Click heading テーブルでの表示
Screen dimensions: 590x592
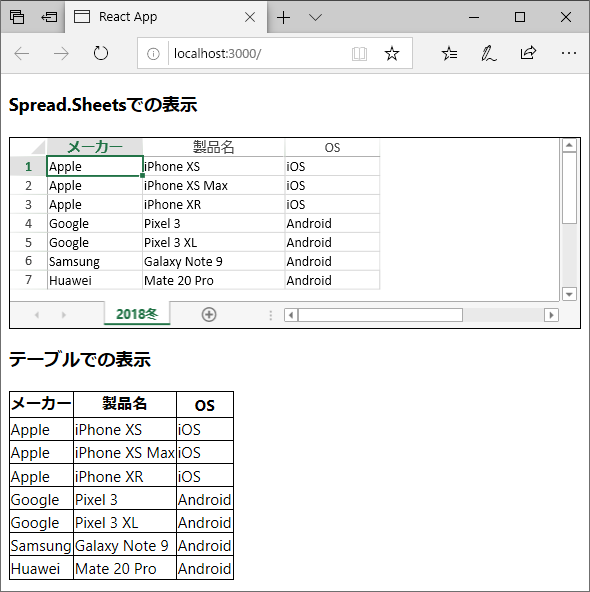point(80,359)
